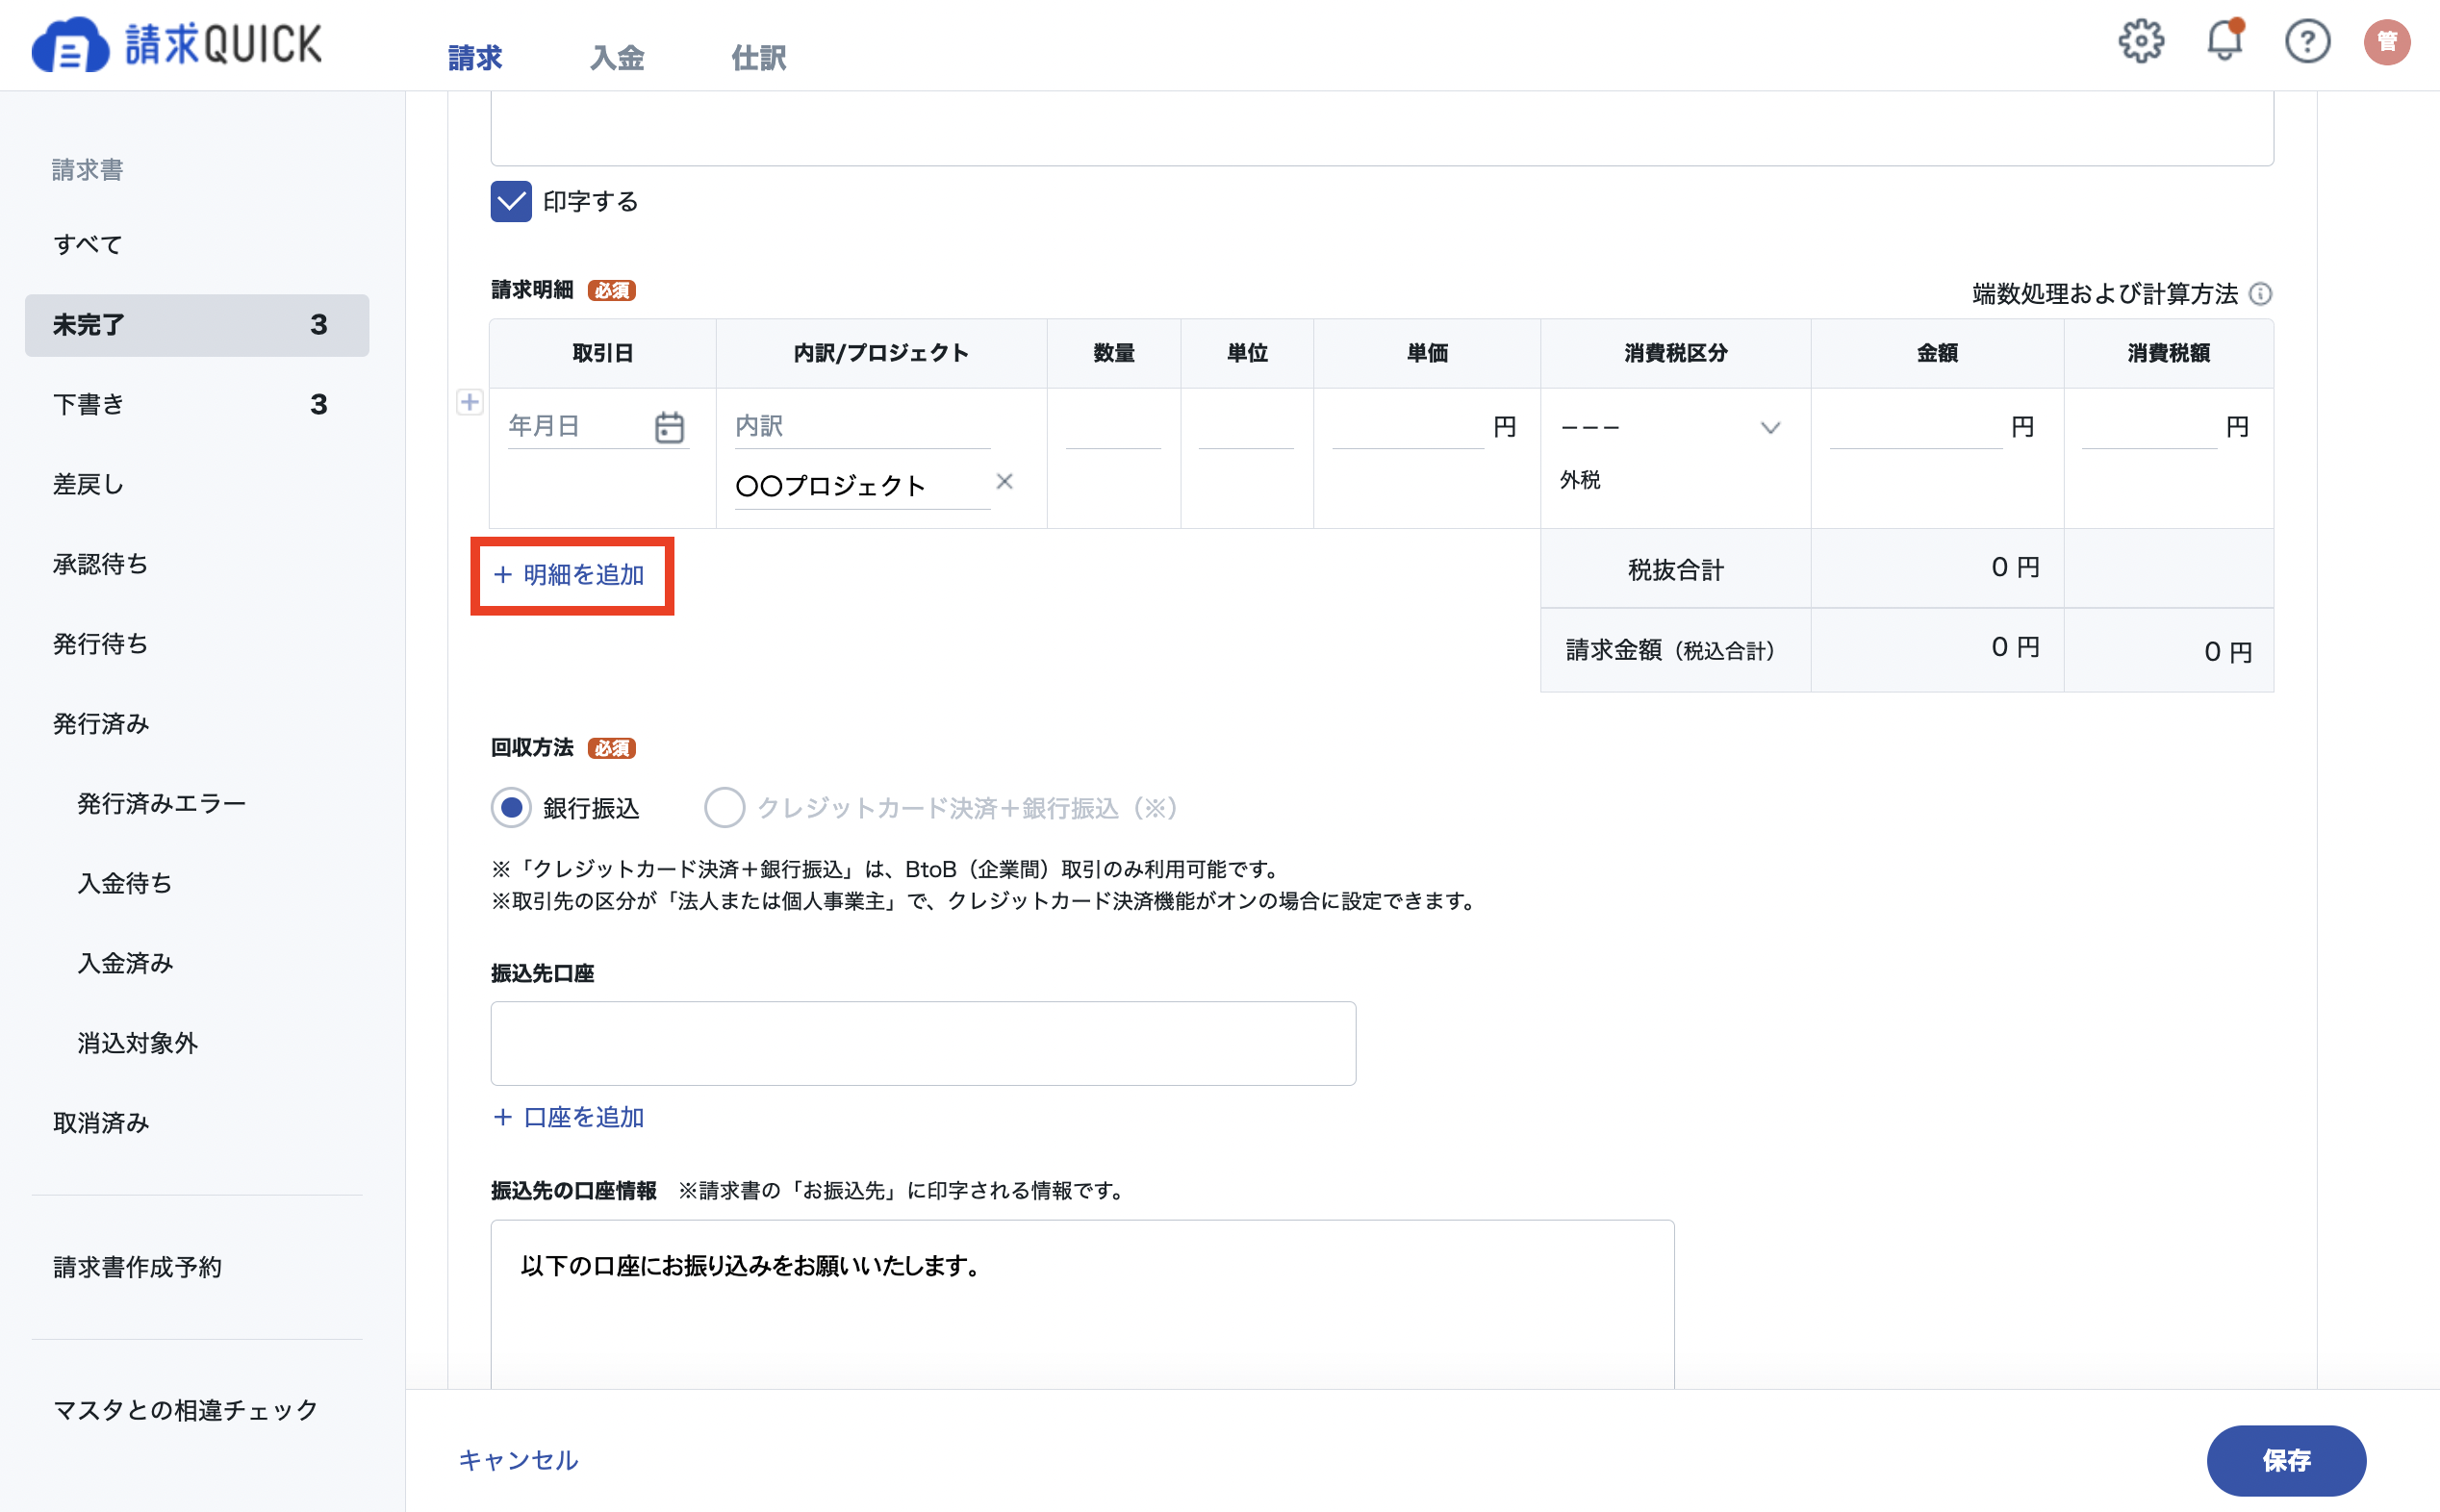This screenshot has height=1512, width=2440.
Task: Open the 振込先口座 select box
Action: [x=923, y=1044]
